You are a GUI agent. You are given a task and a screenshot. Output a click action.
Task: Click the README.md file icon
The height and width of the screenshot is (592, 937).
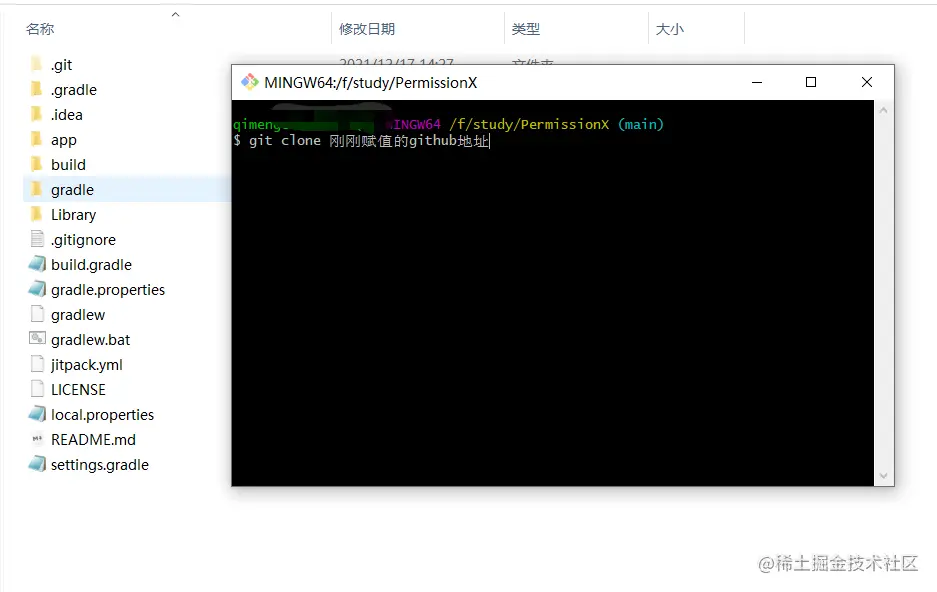(37, 439)
